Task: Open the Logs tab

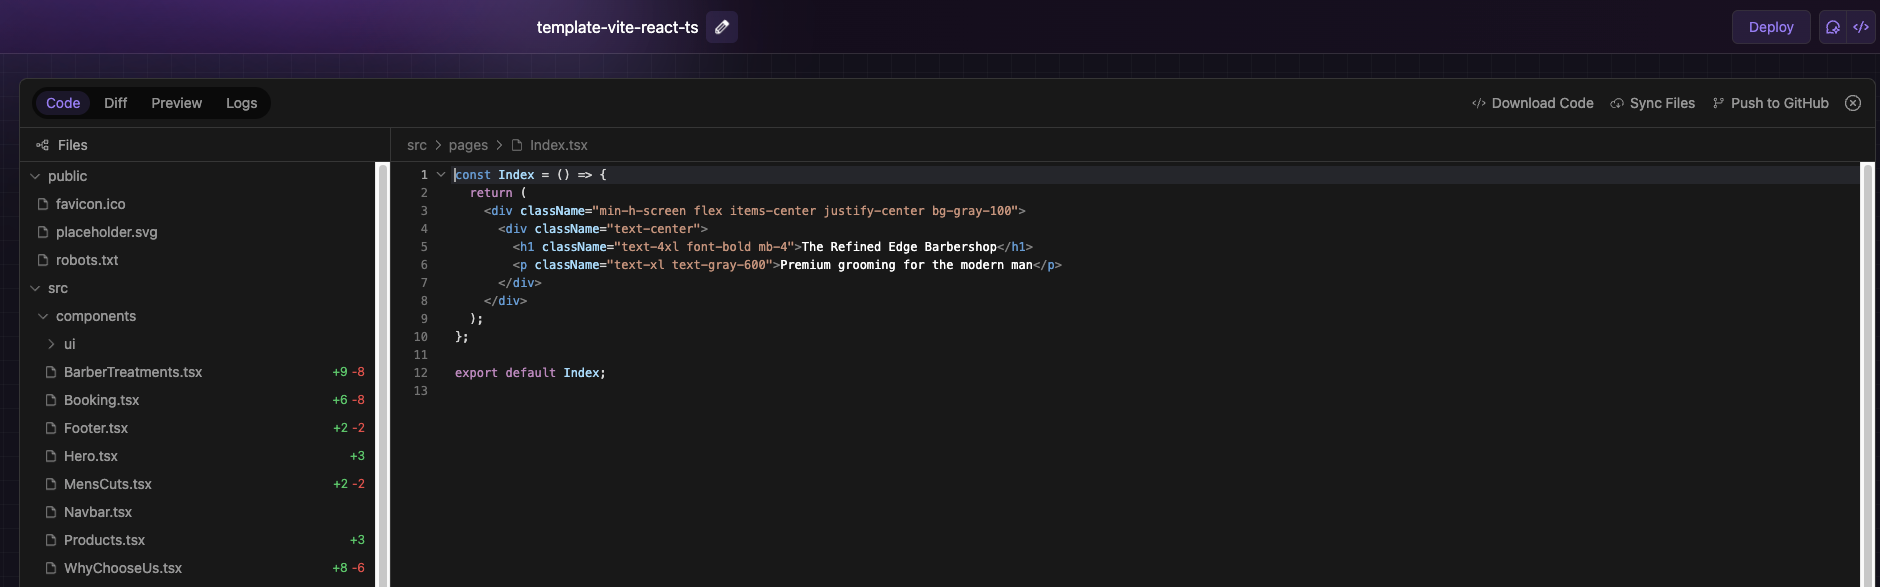Action: point(241,103)
